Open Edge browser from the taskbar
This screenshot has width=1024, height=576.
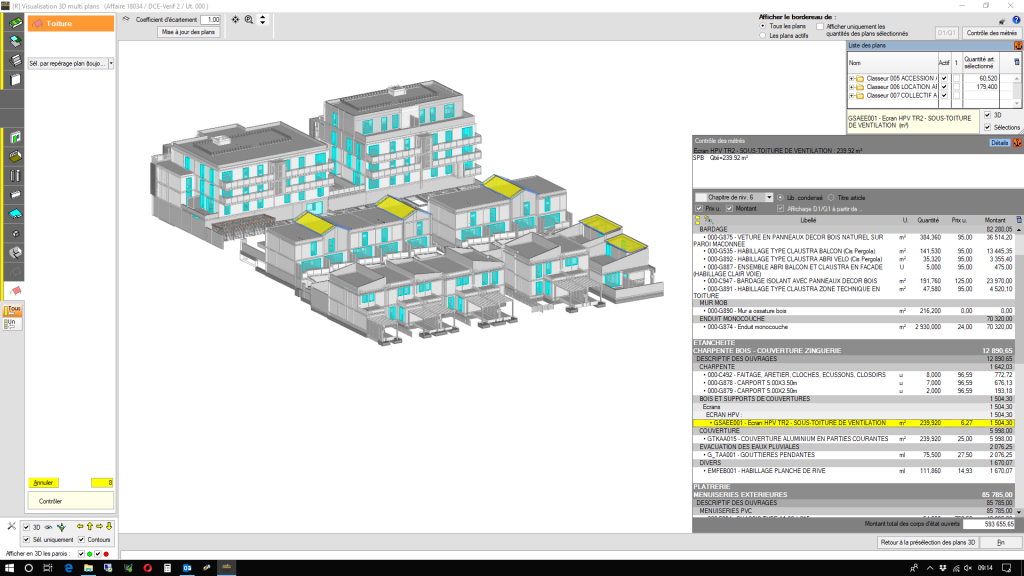tap(68, 568)
